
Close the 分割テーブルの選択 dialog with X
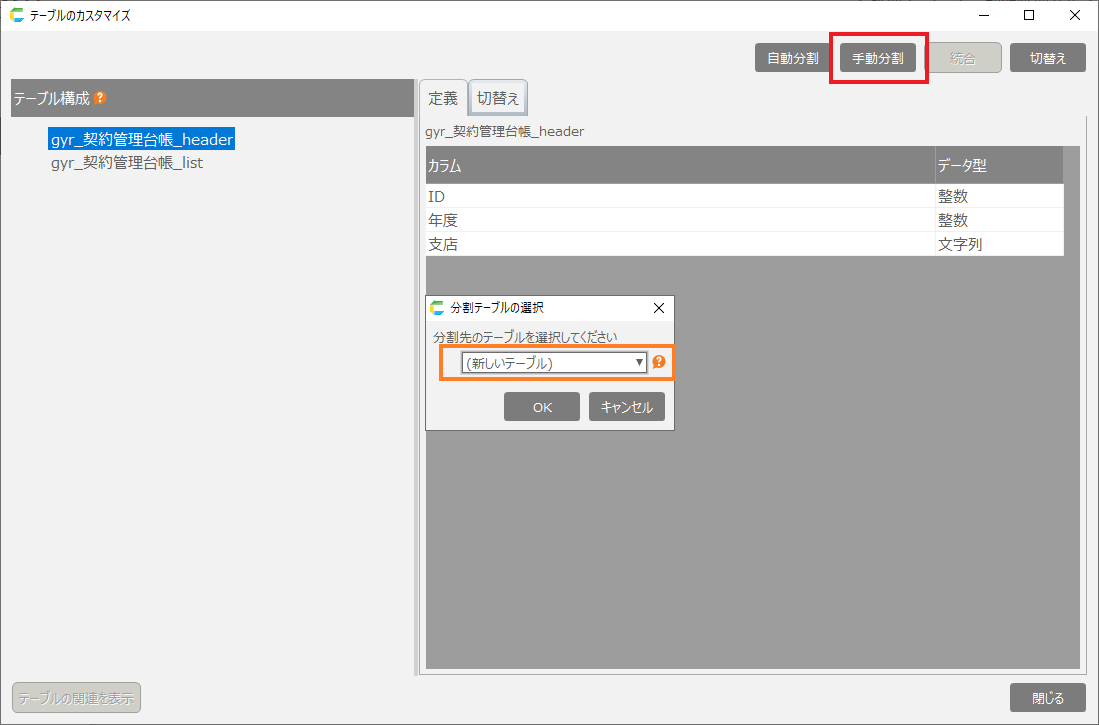click(658, 308)
